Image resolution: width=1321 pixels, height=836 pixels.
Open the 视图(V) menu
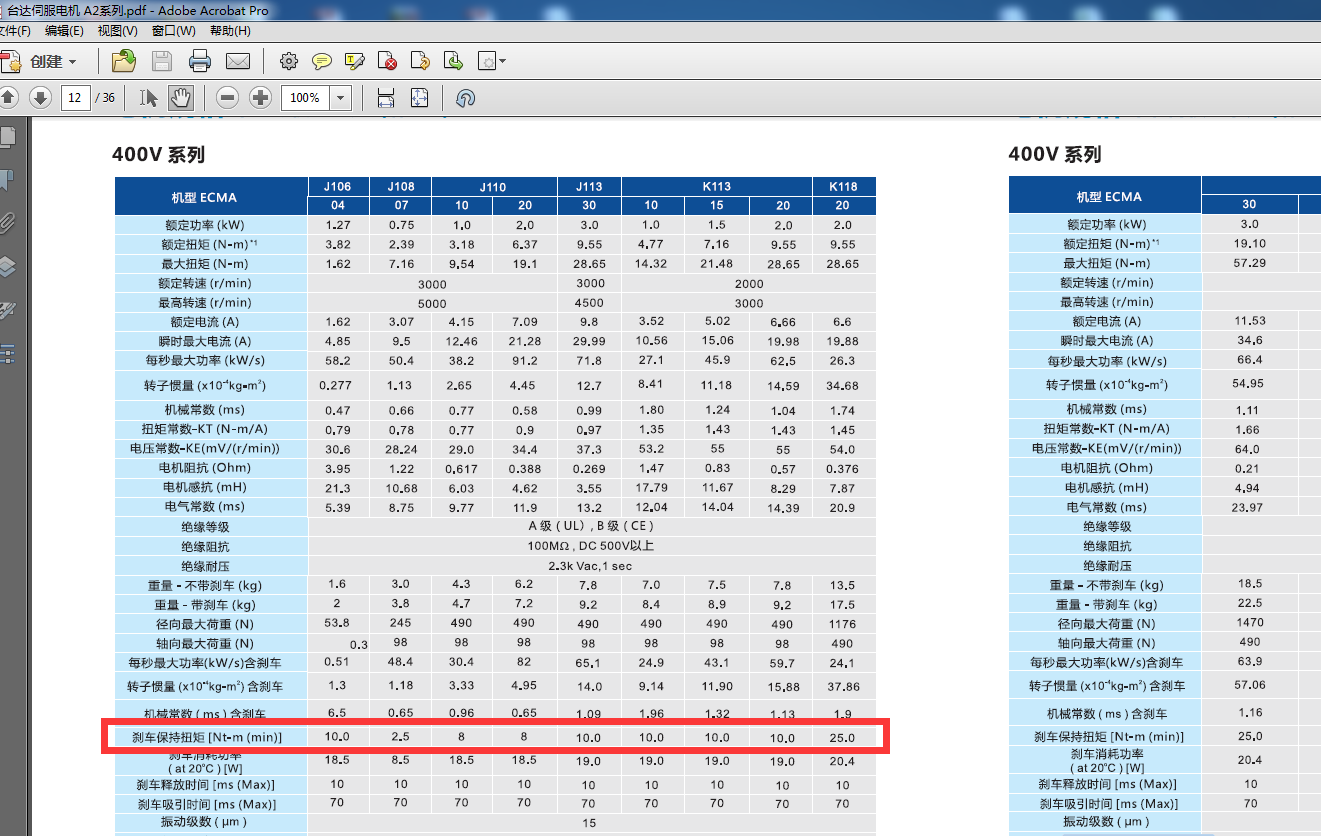pyautogui.click(x=118, y=31)
